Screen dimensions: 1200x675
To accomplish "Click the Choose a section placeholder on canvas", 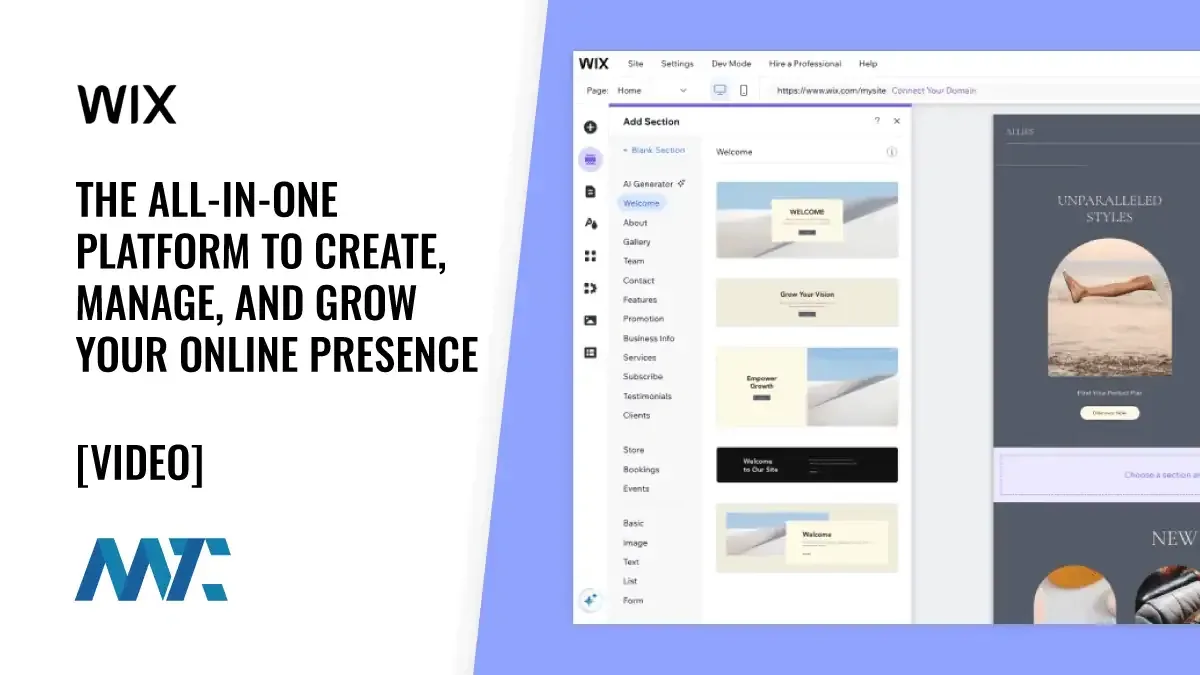I will [x=1098, y=474].
